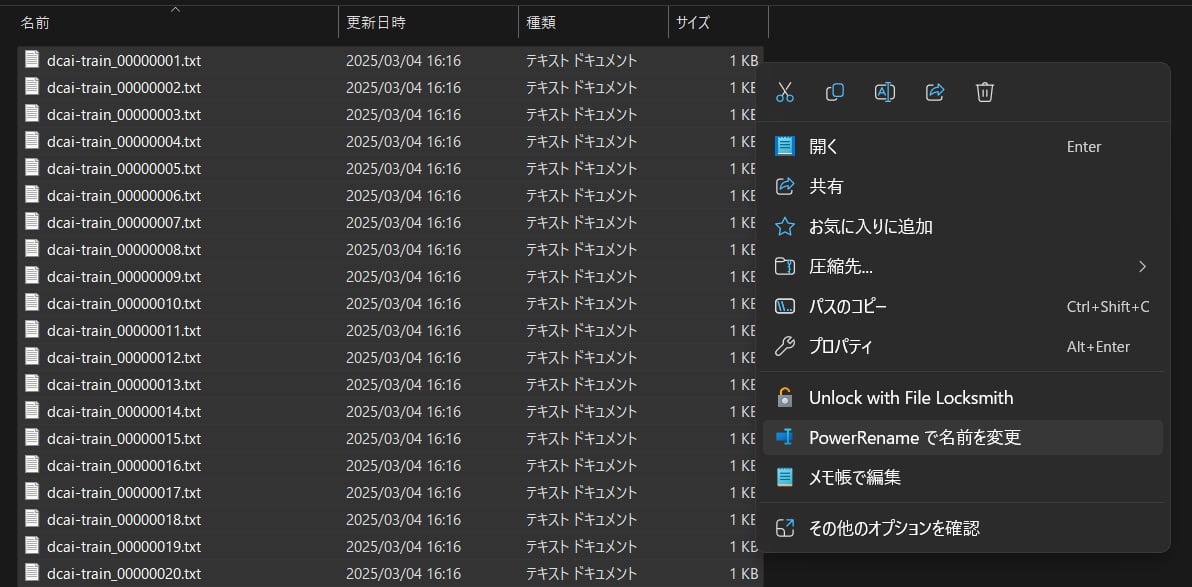1192x587 pixels.
Task: Click the notepad icon beside メモ帳で編集
Action: click(x=785, y=478)
